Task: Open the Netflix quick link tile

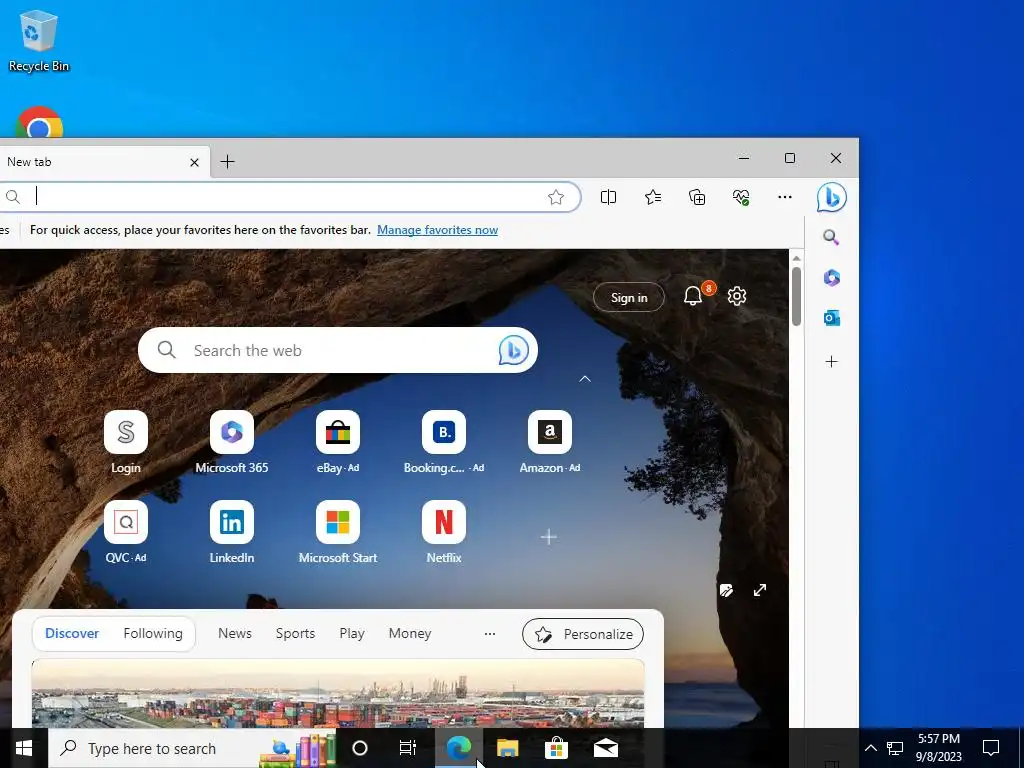Action: [x=444, y=532]
